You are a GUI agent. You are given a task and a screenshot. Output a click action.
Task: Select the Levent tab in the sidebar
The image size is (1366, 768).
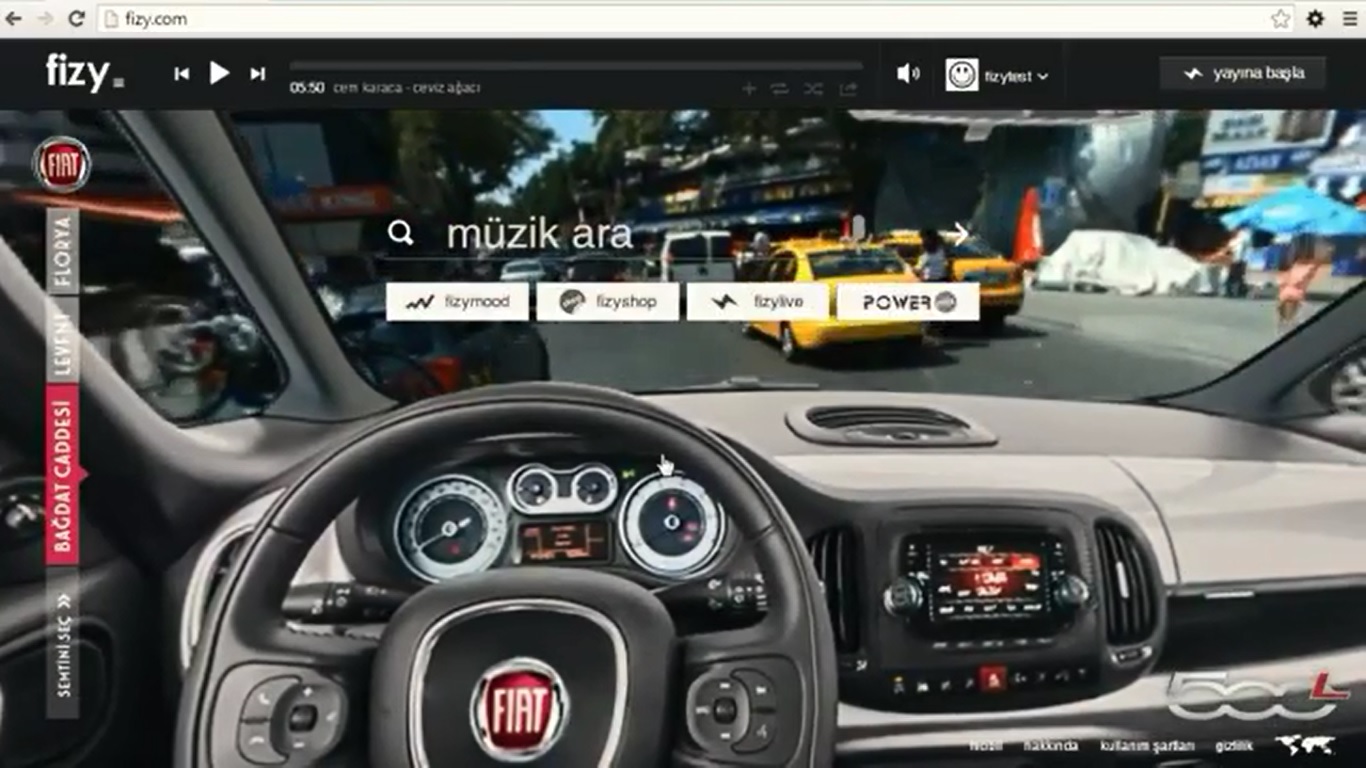[x=62, y=340]
